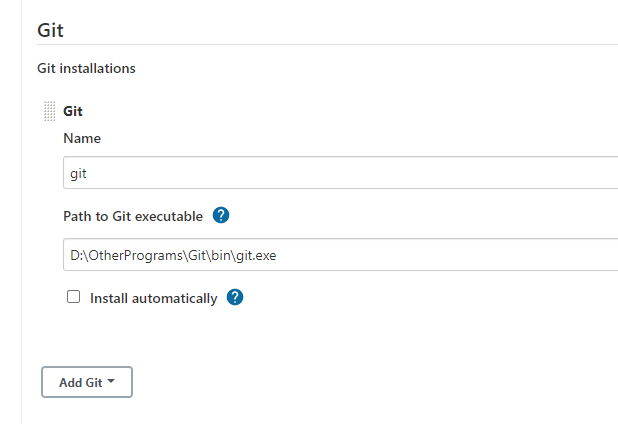Click the Path to Git executable label
Viewport: 618px width, 424px height.
click(133, 216)
